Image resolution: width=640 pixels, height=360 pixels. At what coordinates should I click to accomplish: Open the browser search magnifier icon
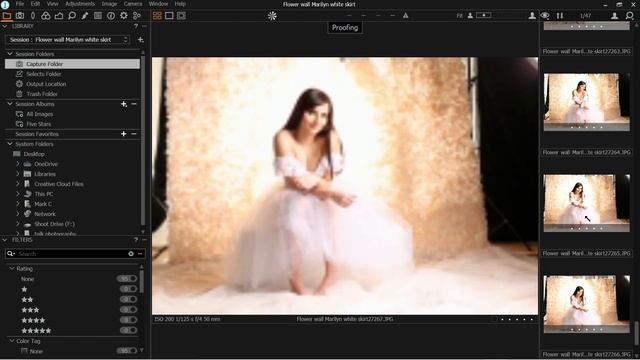[629, 16]
